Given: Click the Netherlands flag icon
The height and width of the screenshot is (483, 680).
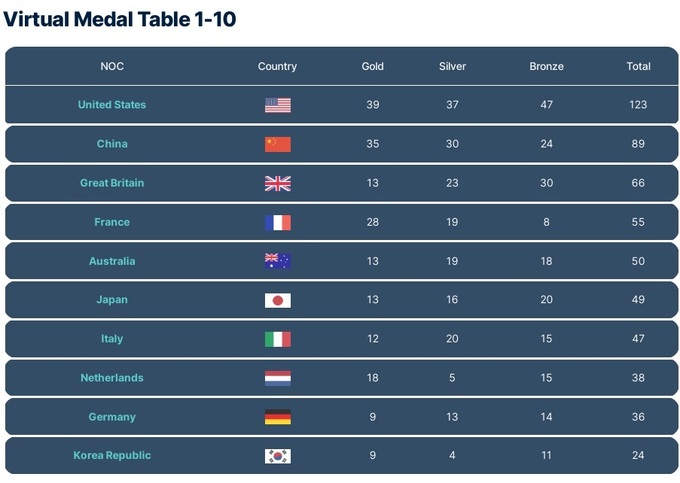Looking at the screenshot, I should pyautogui.click(x=277, y=378).
